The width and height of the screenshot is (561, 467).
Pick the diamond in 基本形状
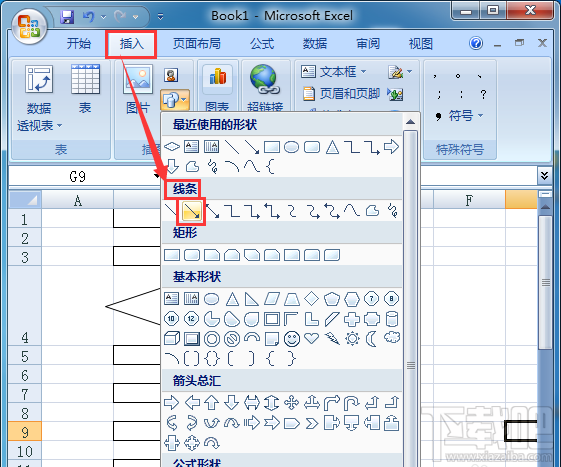click(x=311, y=298)
